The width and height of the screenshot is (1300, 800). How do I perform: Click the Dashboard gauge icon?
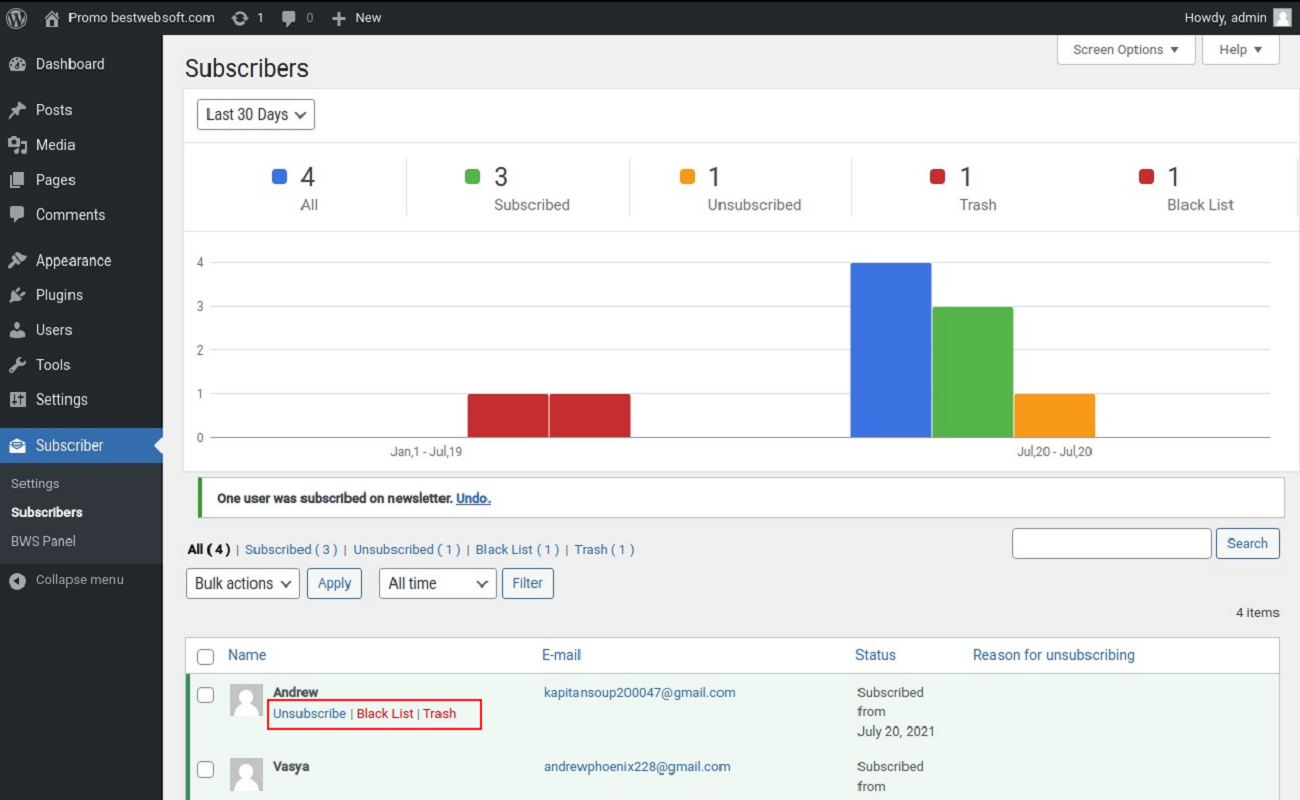pyautogui.click(x=17, y=64)
